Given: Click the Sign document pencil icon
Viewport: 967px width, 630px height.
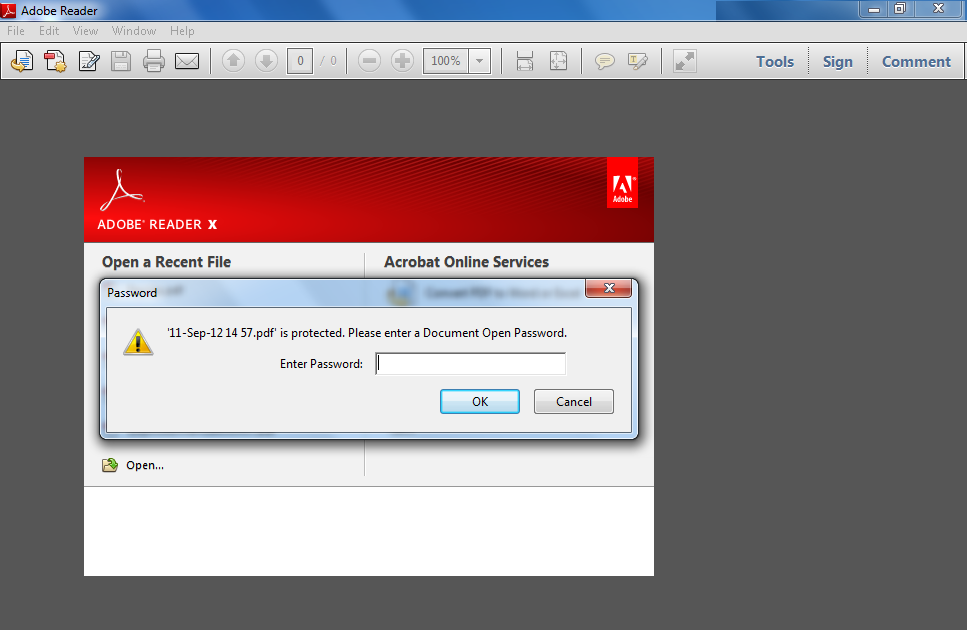Looking at the screenshot, I should tap(89, 61).
